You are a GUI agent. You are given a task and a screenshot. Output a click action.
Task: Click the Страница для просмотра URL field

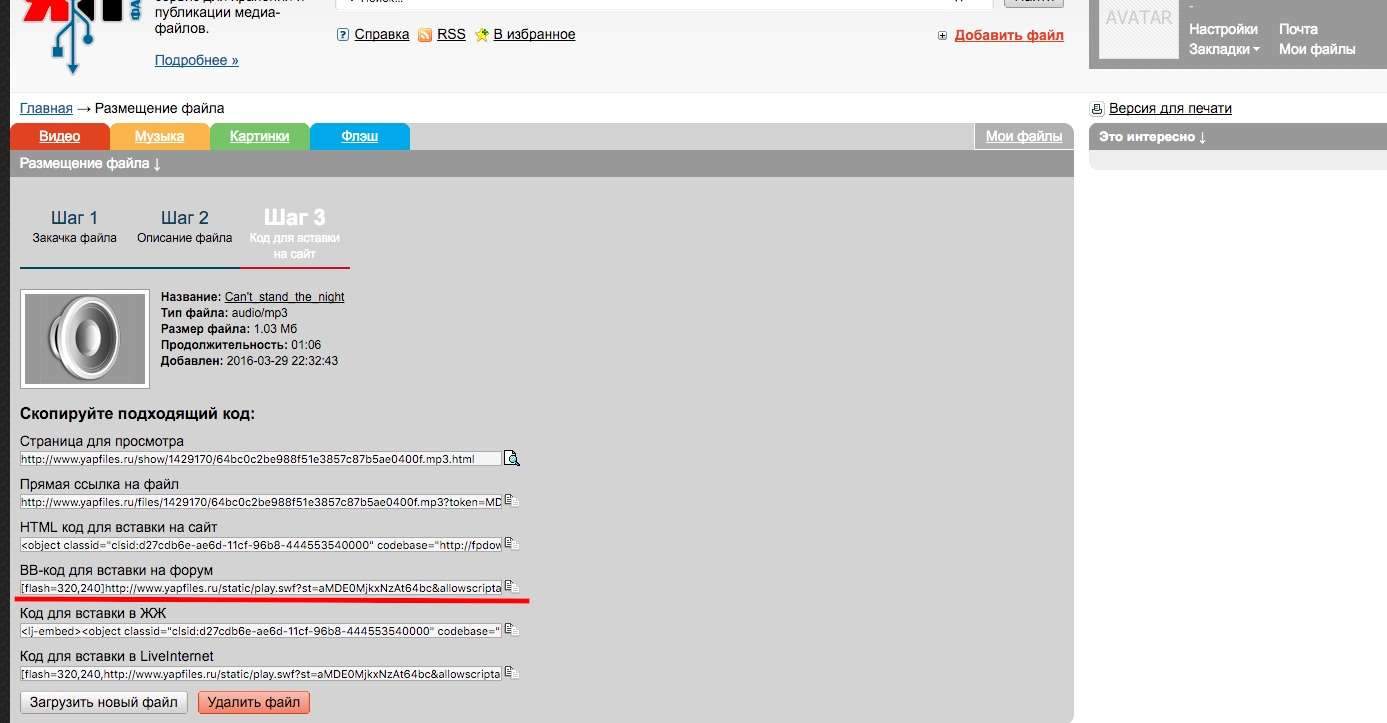pyautogui.click(x=261, y=459)
